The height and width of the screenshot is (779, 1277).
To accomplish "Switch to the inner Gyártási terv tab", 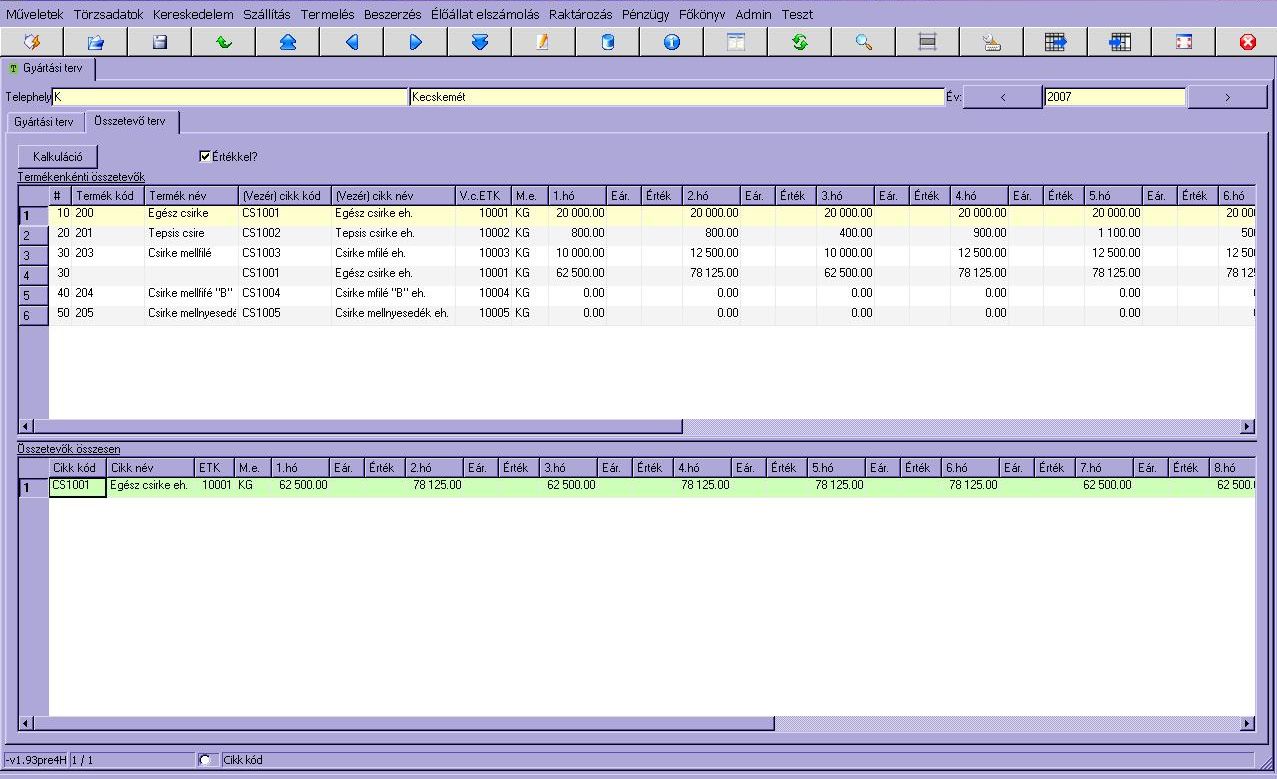I will [x=44, y=122].
